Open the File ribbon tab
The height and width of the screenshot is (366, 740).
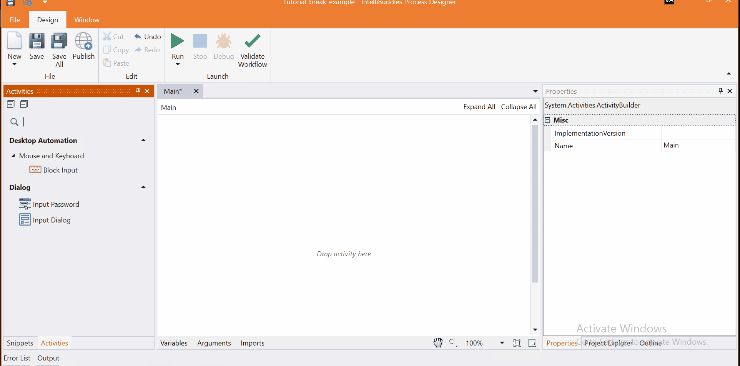pyautogui.click(x=15, y=20)
